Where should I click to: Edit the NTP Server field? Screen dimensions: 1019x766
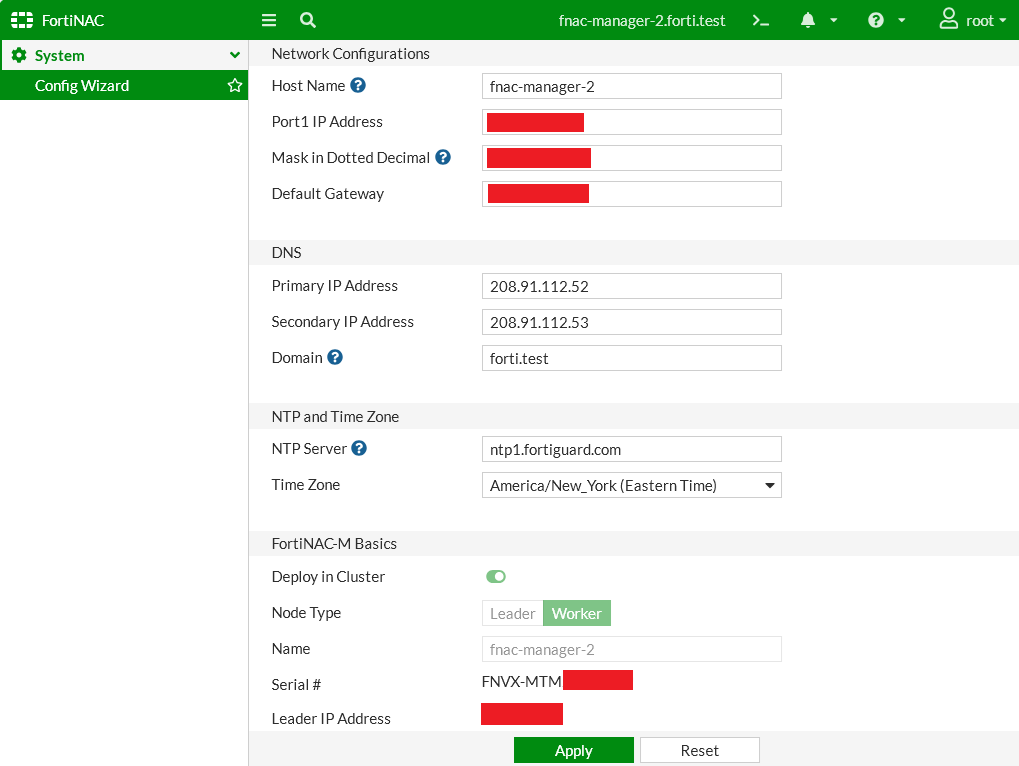(x=632, y=450)
